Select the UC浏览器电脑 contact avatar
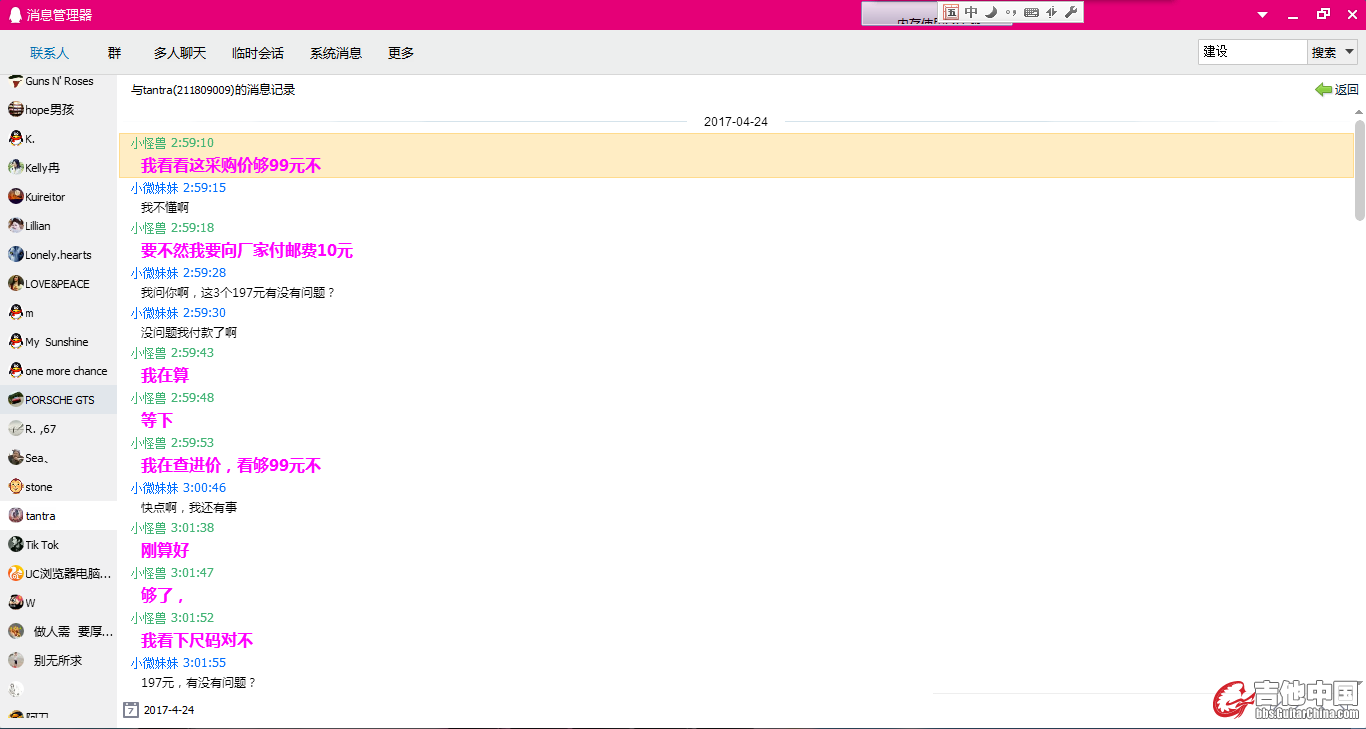 pyautogui.click(x=16, y=574)
